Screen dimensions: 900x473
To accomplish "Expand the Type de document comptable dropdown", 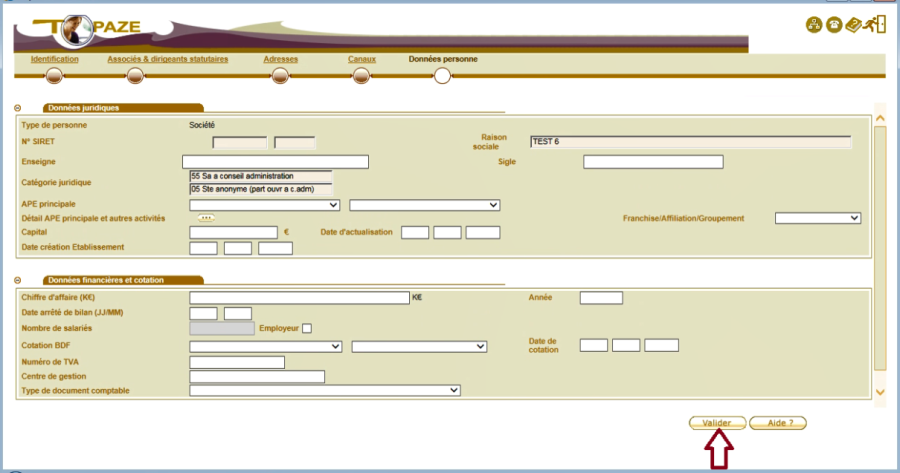I will point(324,390).
